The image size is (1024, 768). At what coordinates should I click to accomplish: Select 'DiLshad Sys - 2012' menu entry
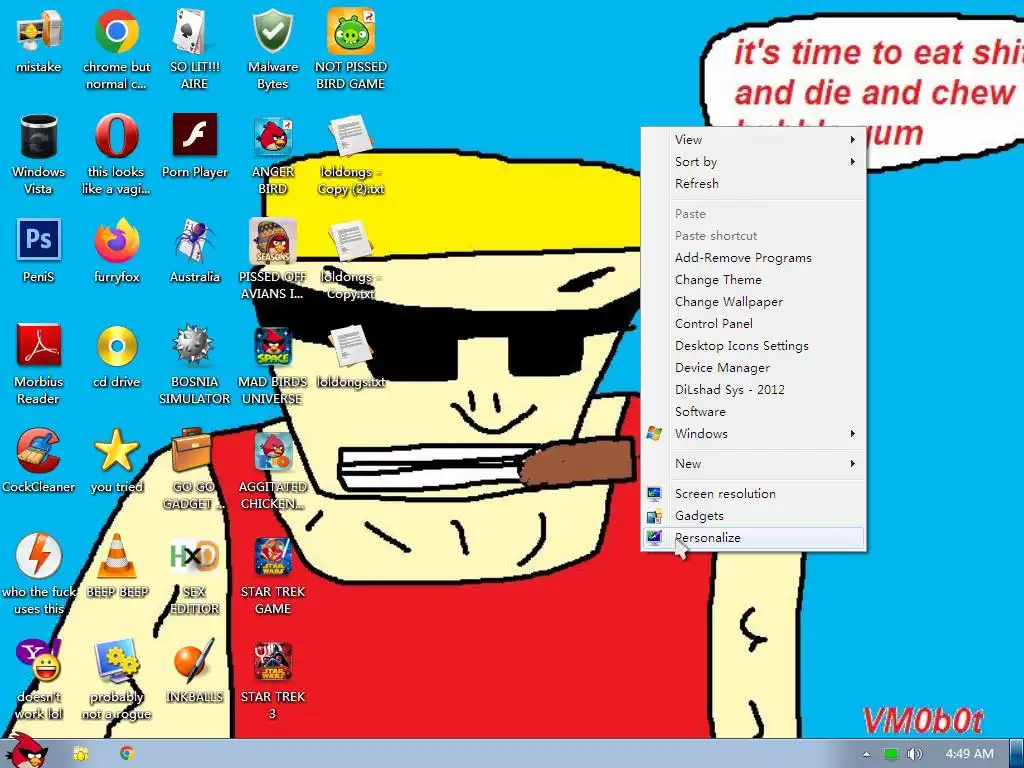coord(754,389)
